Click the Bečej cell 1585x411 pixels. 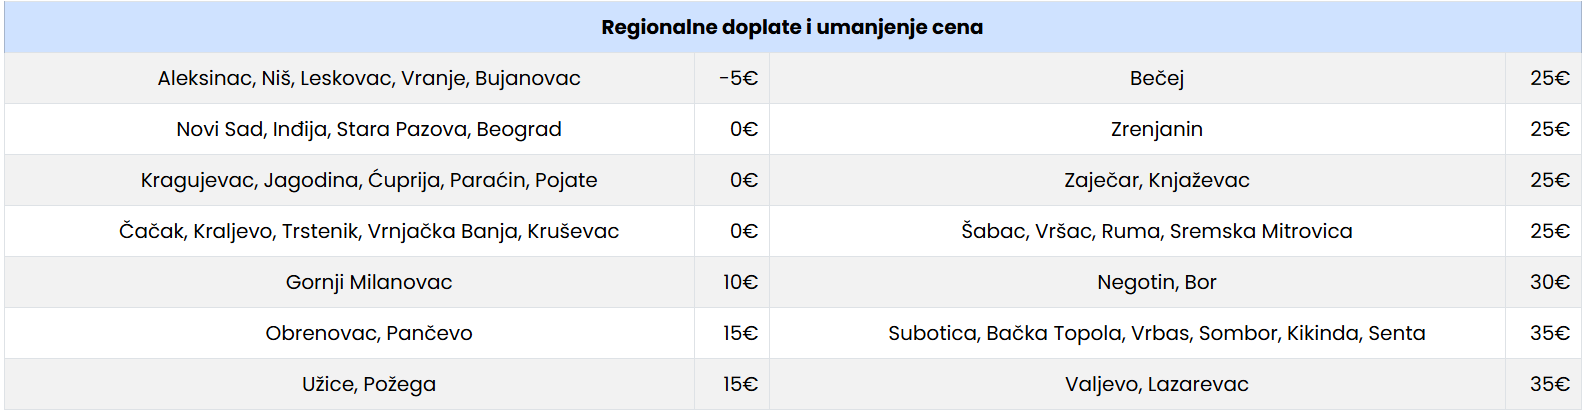[x=1157, y=78]
